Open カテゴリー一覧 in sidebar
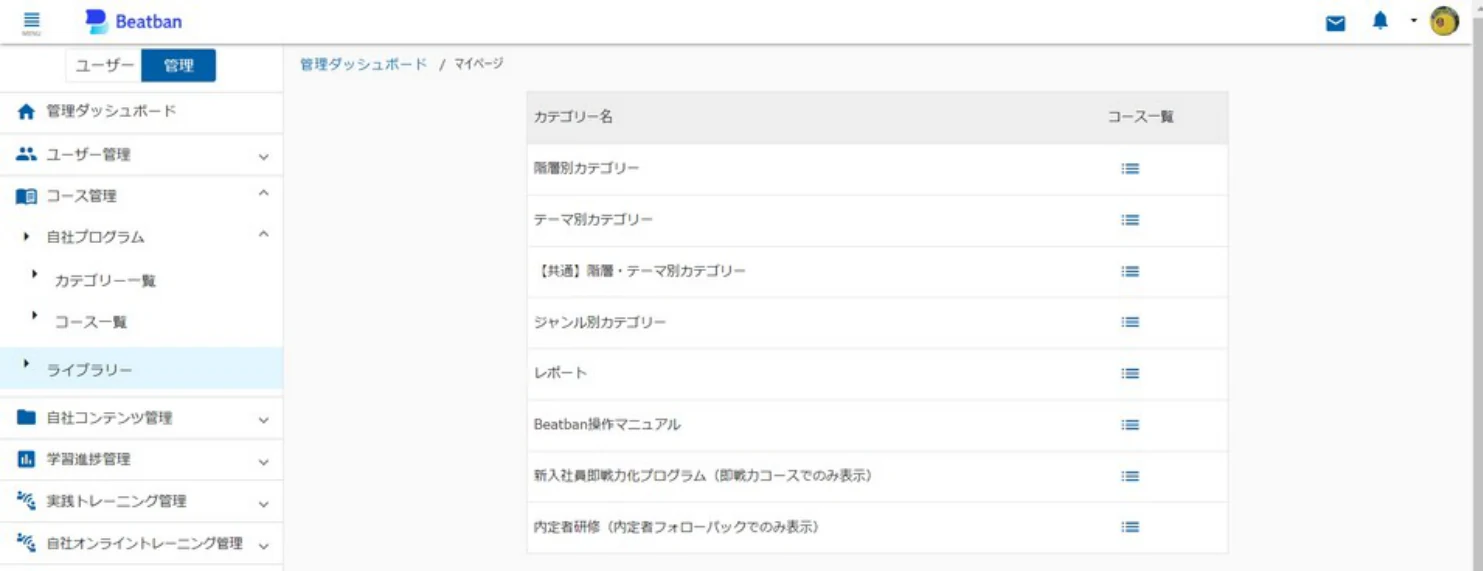 [105, 281]
